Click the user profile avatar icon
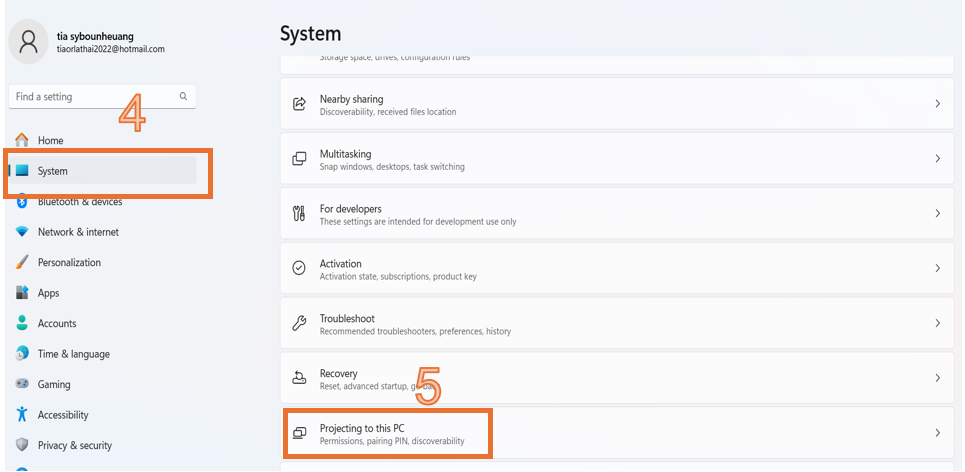Viewport: 965px width, 472px height. click(29, 41)
